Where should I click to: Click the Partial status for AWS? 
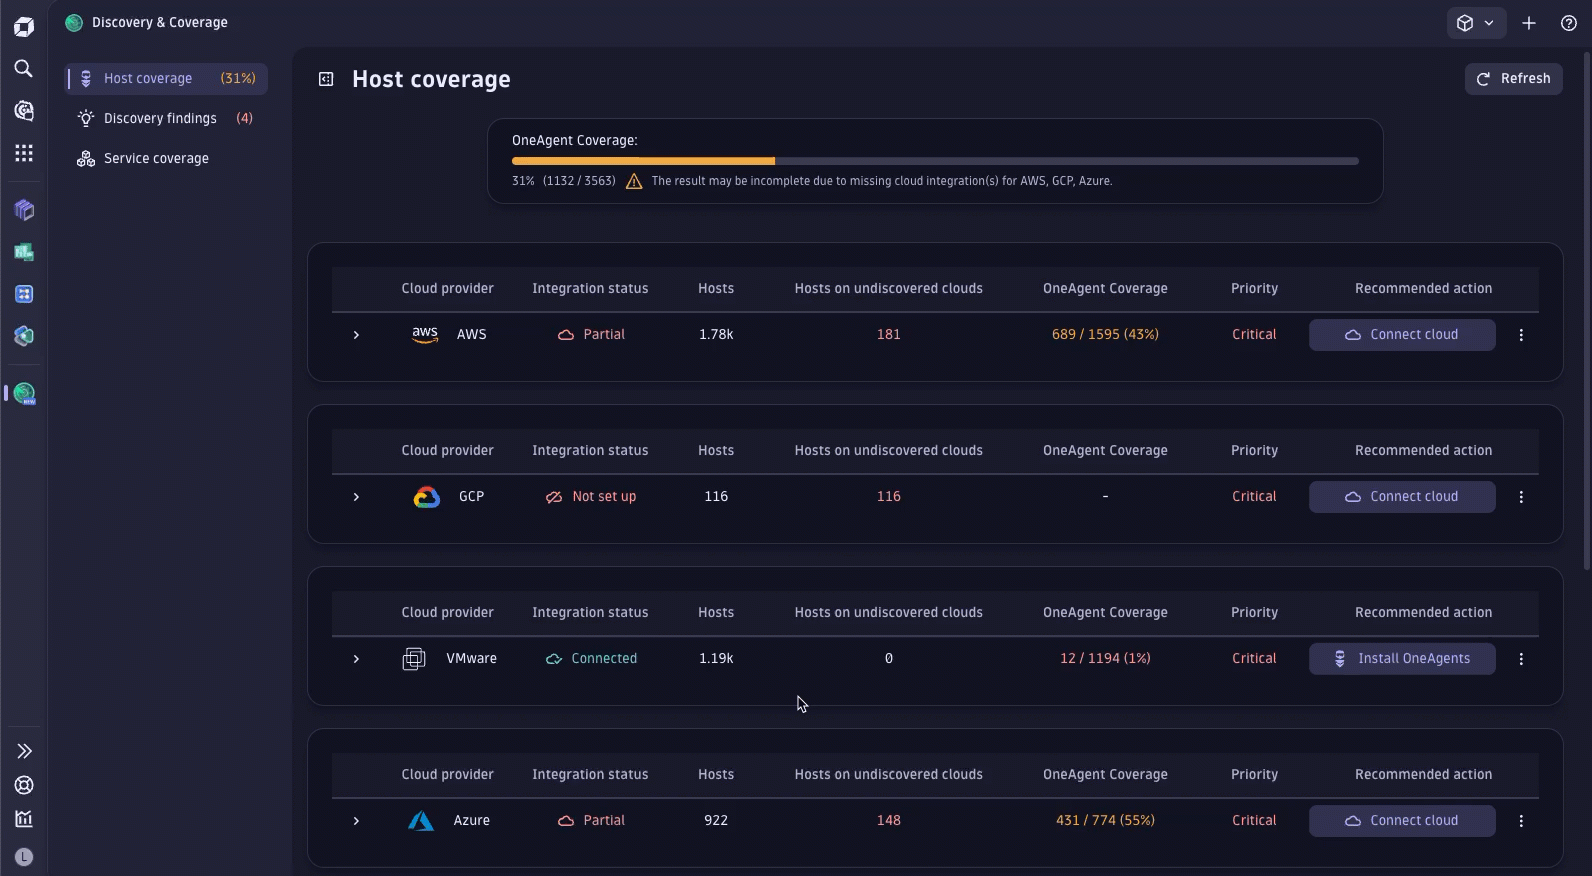(591, 335)
